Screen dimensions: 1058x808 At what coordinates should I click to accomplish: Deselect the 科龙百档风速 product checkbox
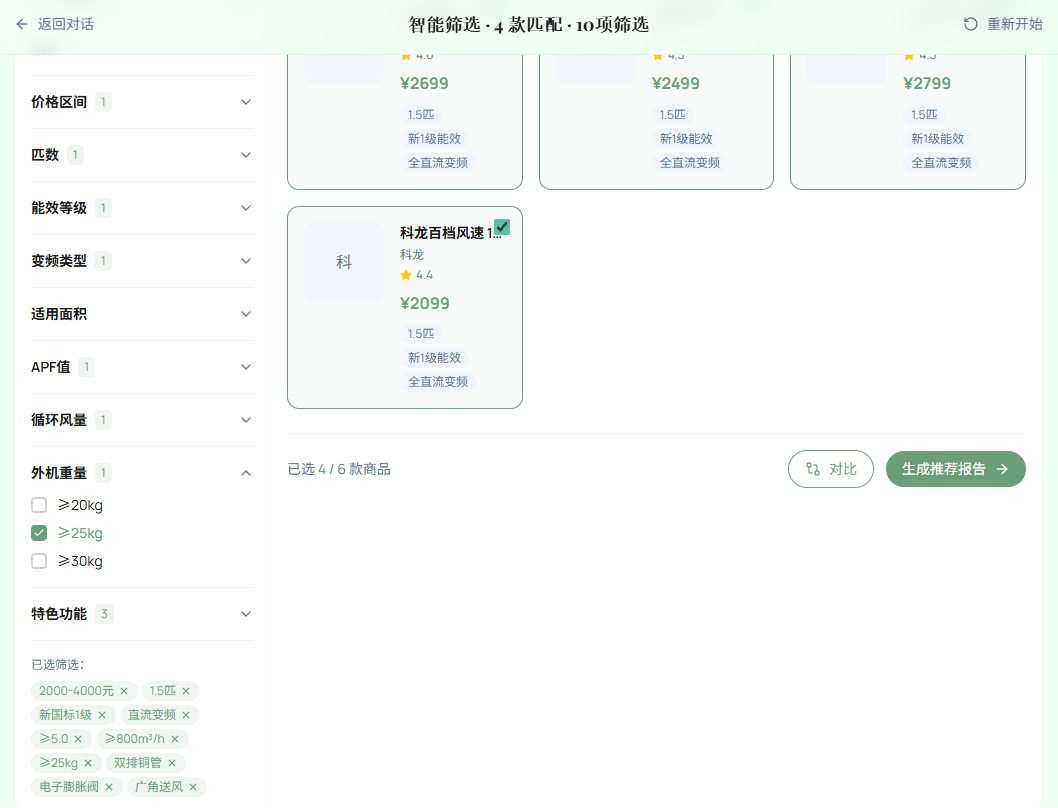502,227
